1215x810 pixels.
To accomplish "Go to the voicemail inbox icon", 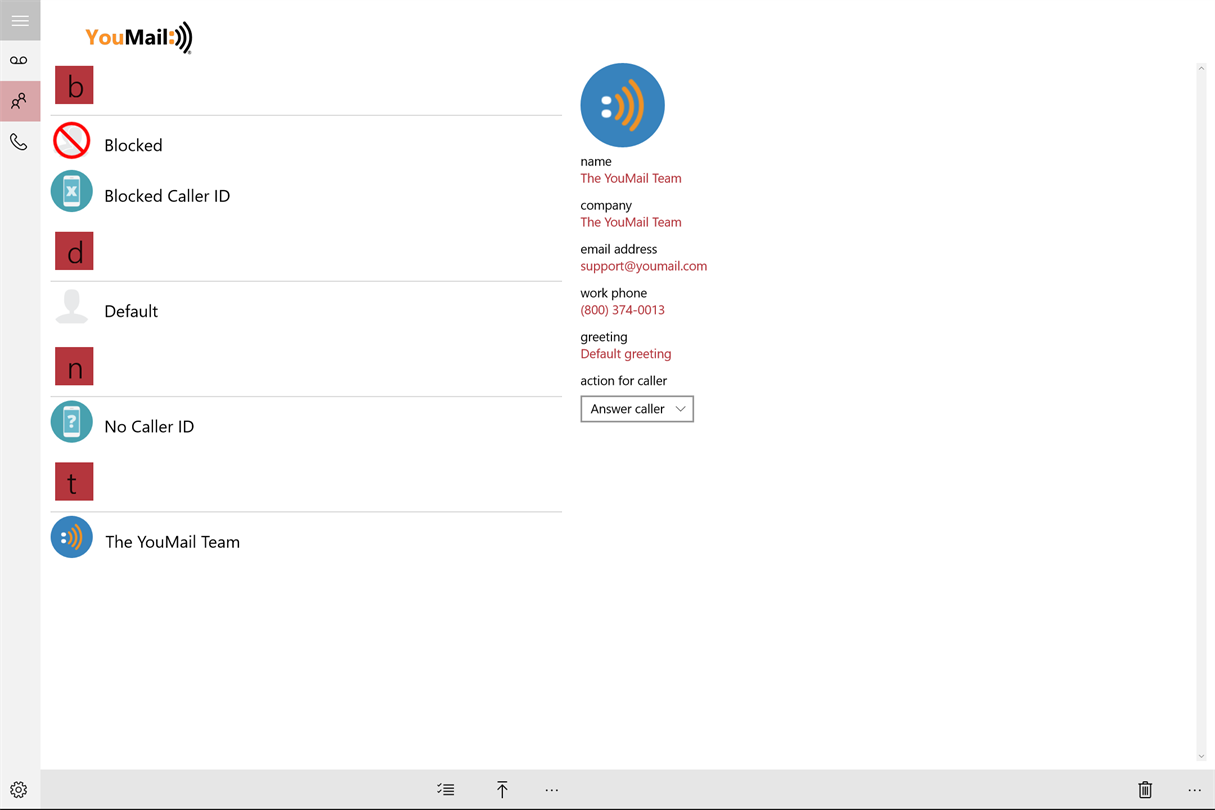I will coord(19,61).
